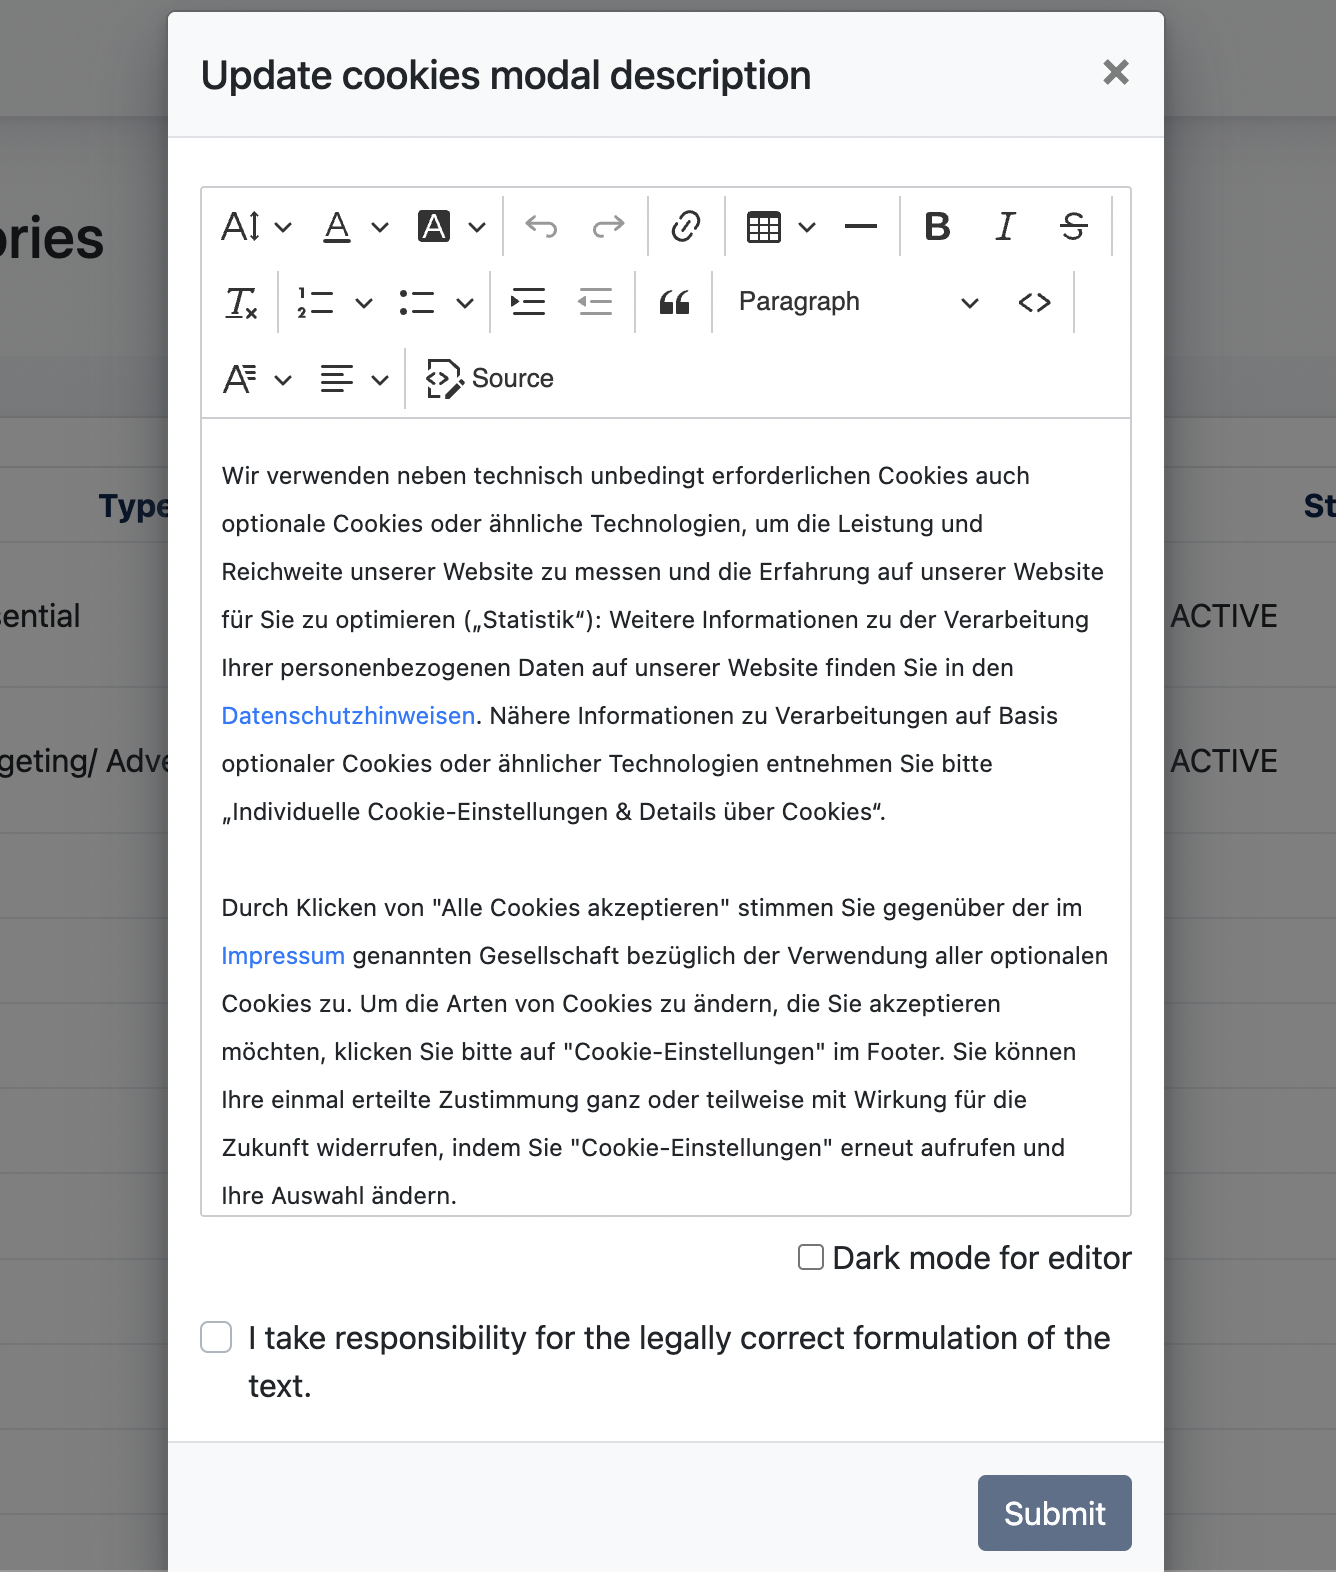Expand font background color arrow
Screen dimensions: 1336x1572
(x=477, y=227)
